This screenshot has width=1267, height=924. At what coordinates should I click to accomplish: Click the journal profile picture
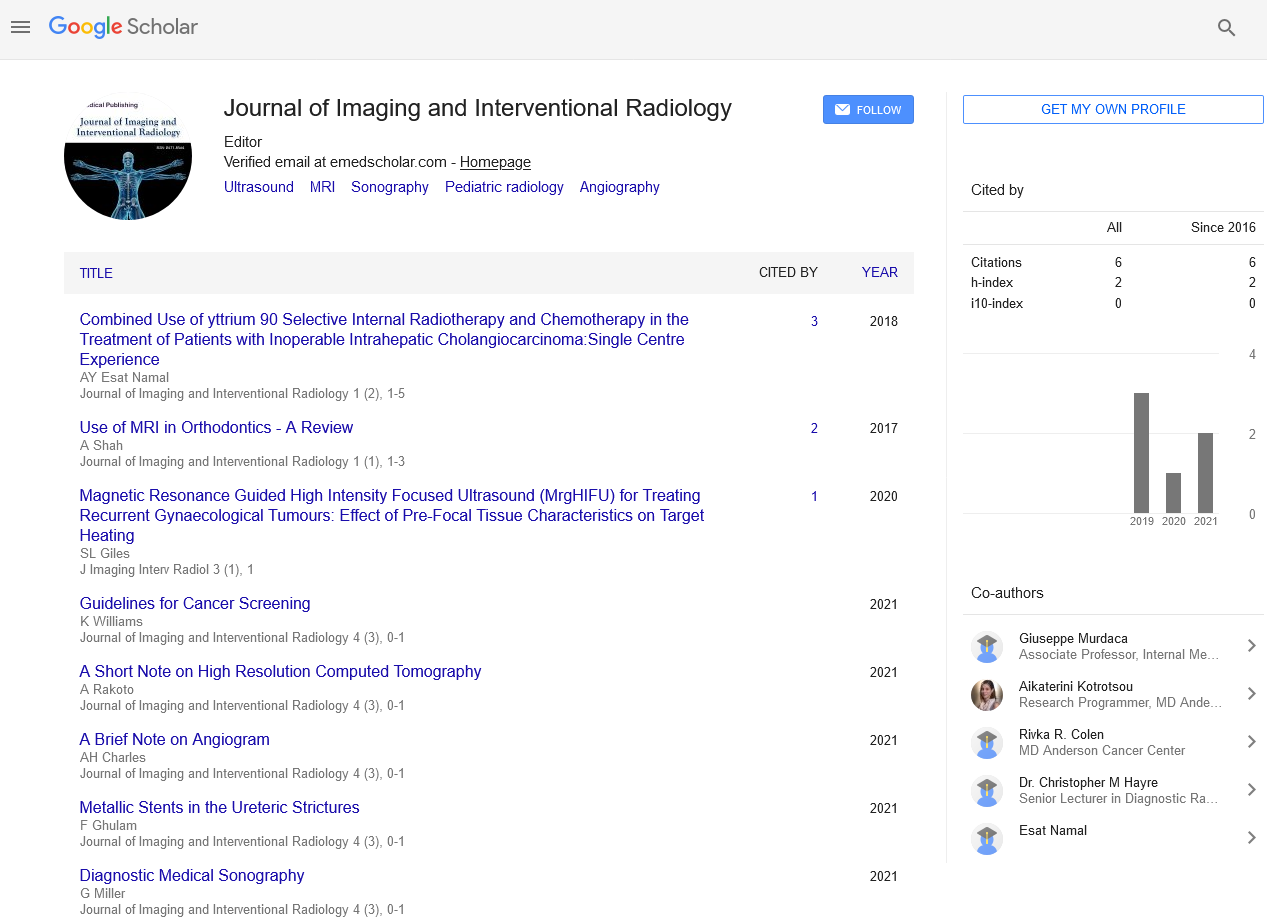pyautogui.click(x=128, y=157)
